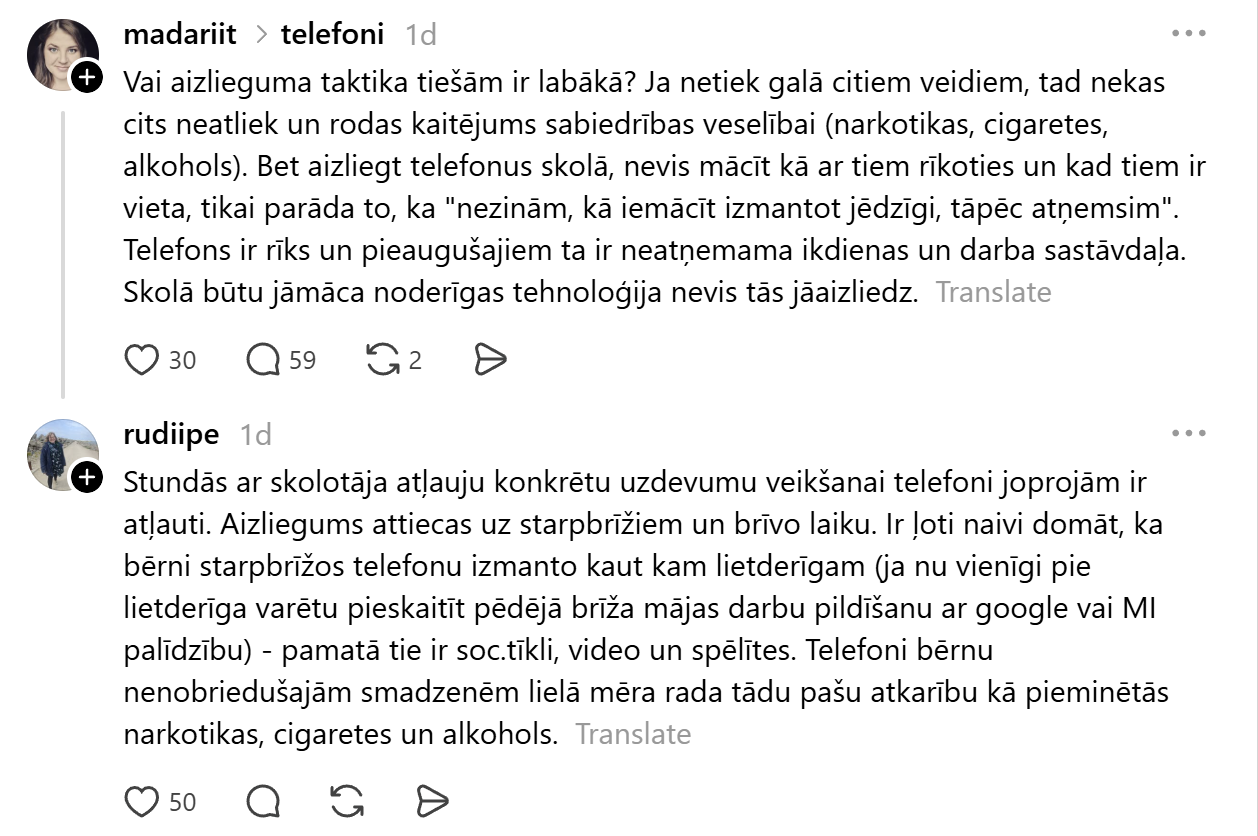Repost rudiipe's reply
The image size is (1258, 836).
coord(346,801)
